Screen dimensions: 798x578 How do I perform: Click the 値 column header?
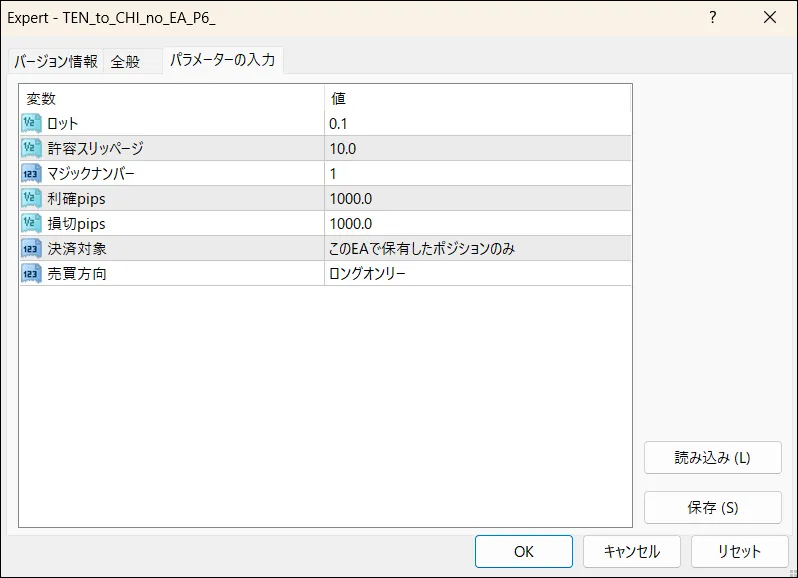click(478, 99)
